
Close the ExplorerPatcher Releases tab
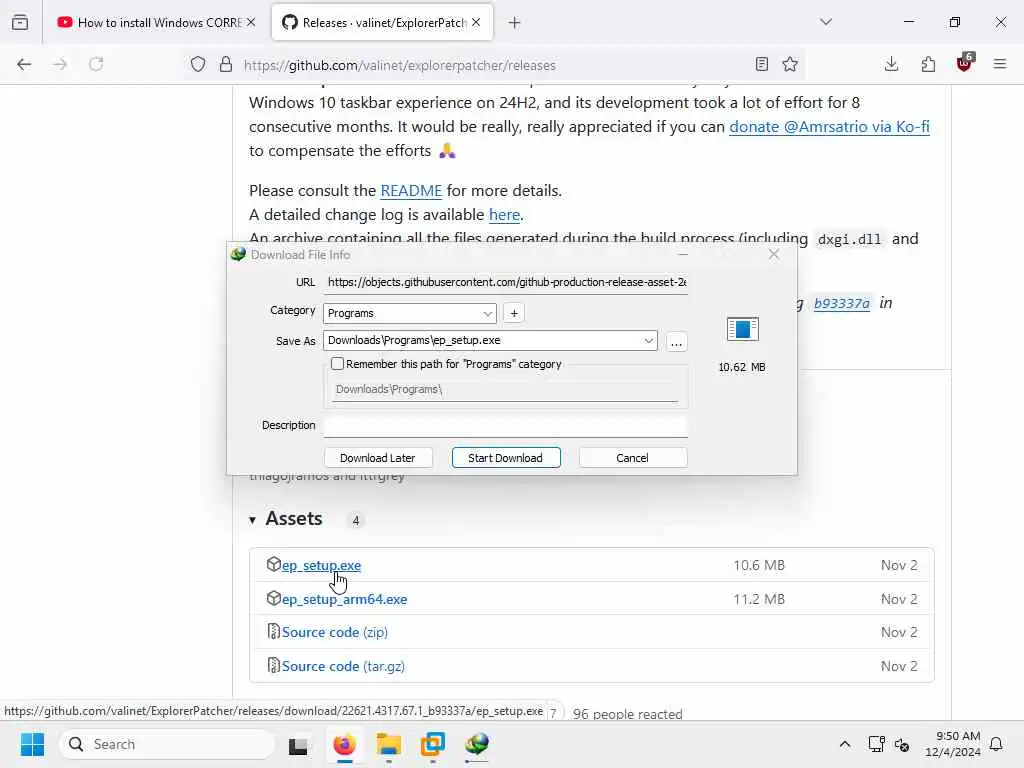tap(476, 22)
